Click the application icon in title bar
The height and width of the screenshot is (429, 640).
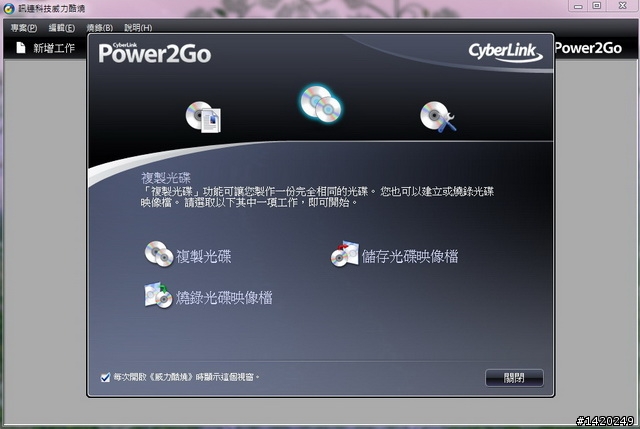9,8
